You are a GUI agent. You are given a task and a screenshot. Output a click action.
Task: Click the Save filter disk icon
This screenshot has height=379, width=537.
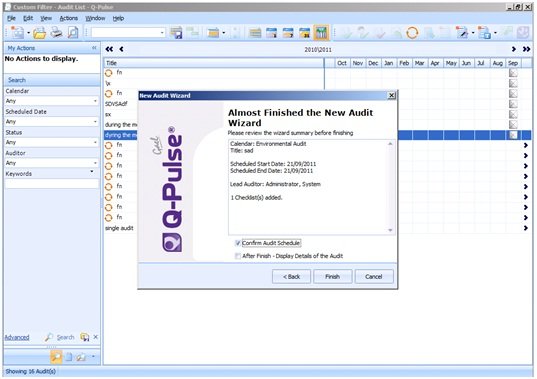click(x=176, y=33)
